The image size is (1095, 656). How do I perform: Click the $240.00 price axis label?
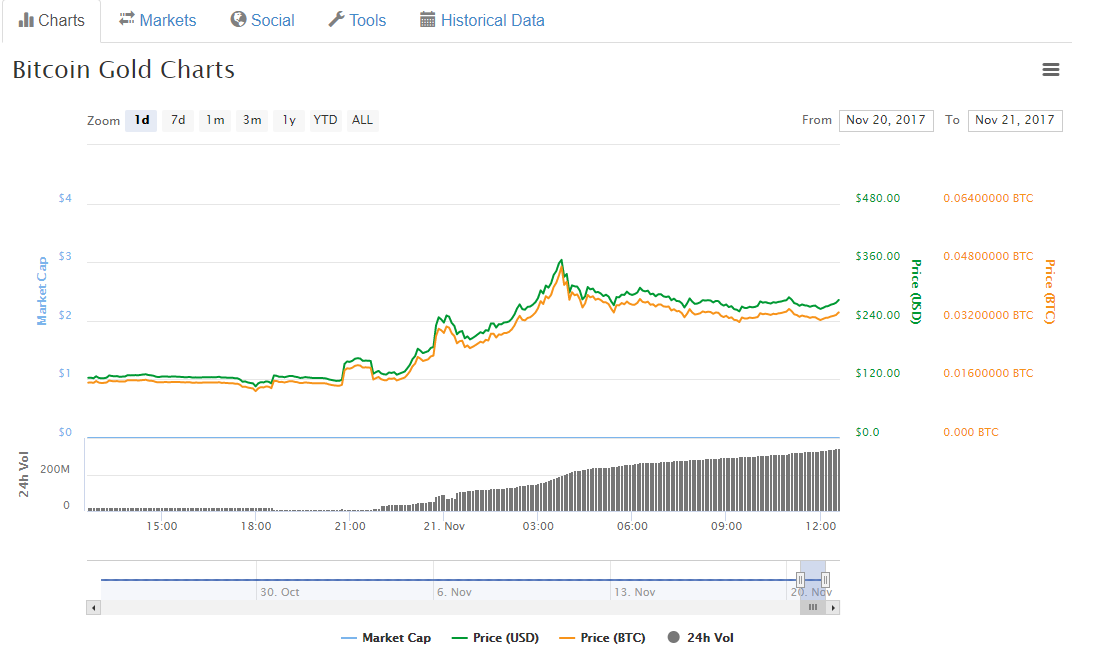pos(878,315)
